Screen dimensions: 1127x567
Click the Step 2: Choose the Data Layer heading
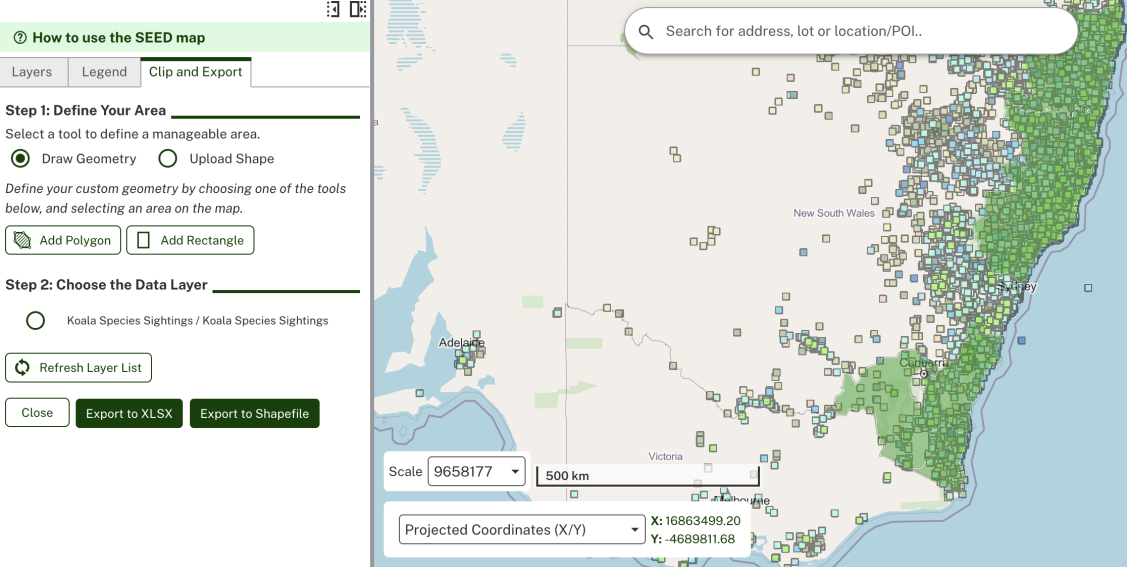pyautogui.click(x=106, y=285)
